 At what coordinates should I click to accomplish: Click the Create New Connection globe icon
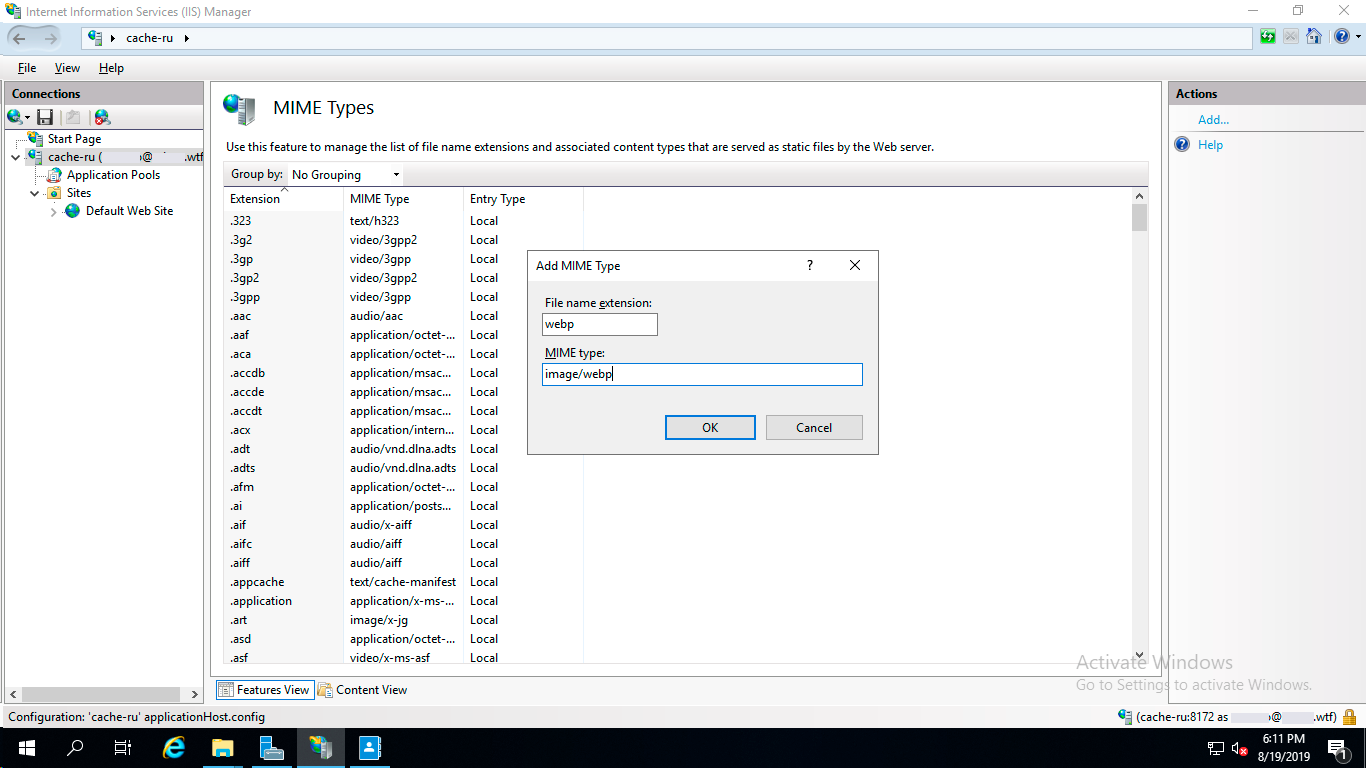click(x=14, y=117)
